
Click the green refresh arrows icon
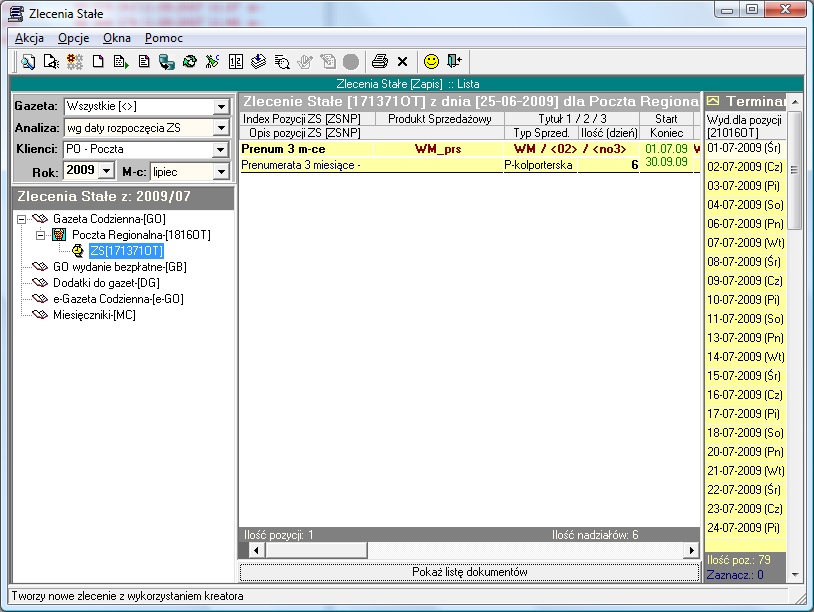tap(189, 62)
